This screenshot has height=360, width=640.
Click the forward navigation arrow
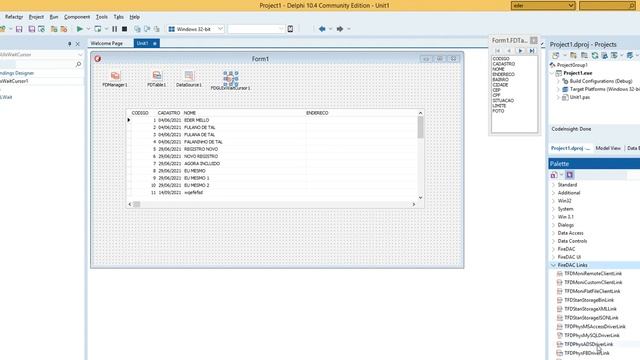[340, 29]
